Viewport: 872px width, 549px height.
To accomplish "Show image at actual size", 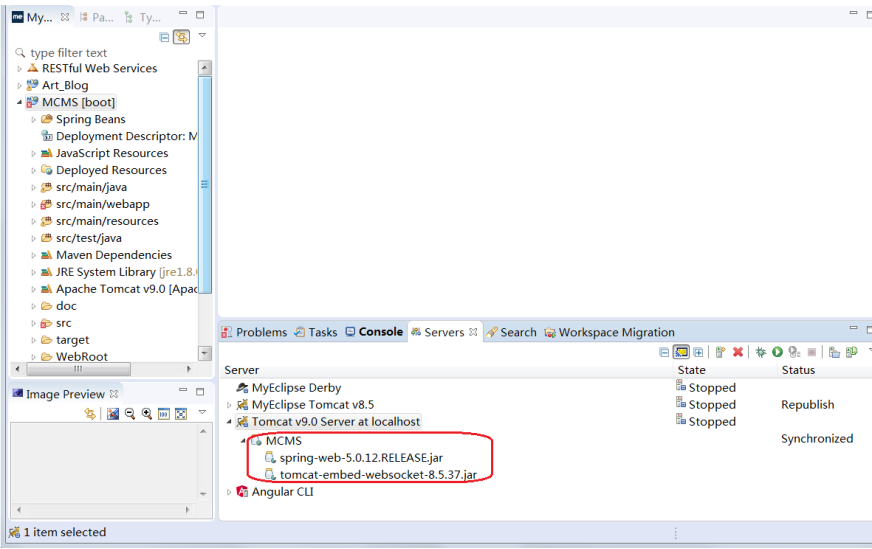I will click(164, 414).
